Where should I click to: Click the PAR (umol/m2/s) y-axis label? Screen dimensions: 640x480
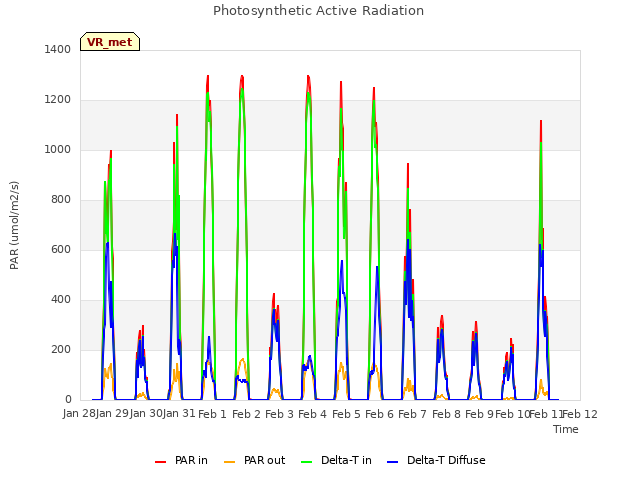tap(14, 225)
